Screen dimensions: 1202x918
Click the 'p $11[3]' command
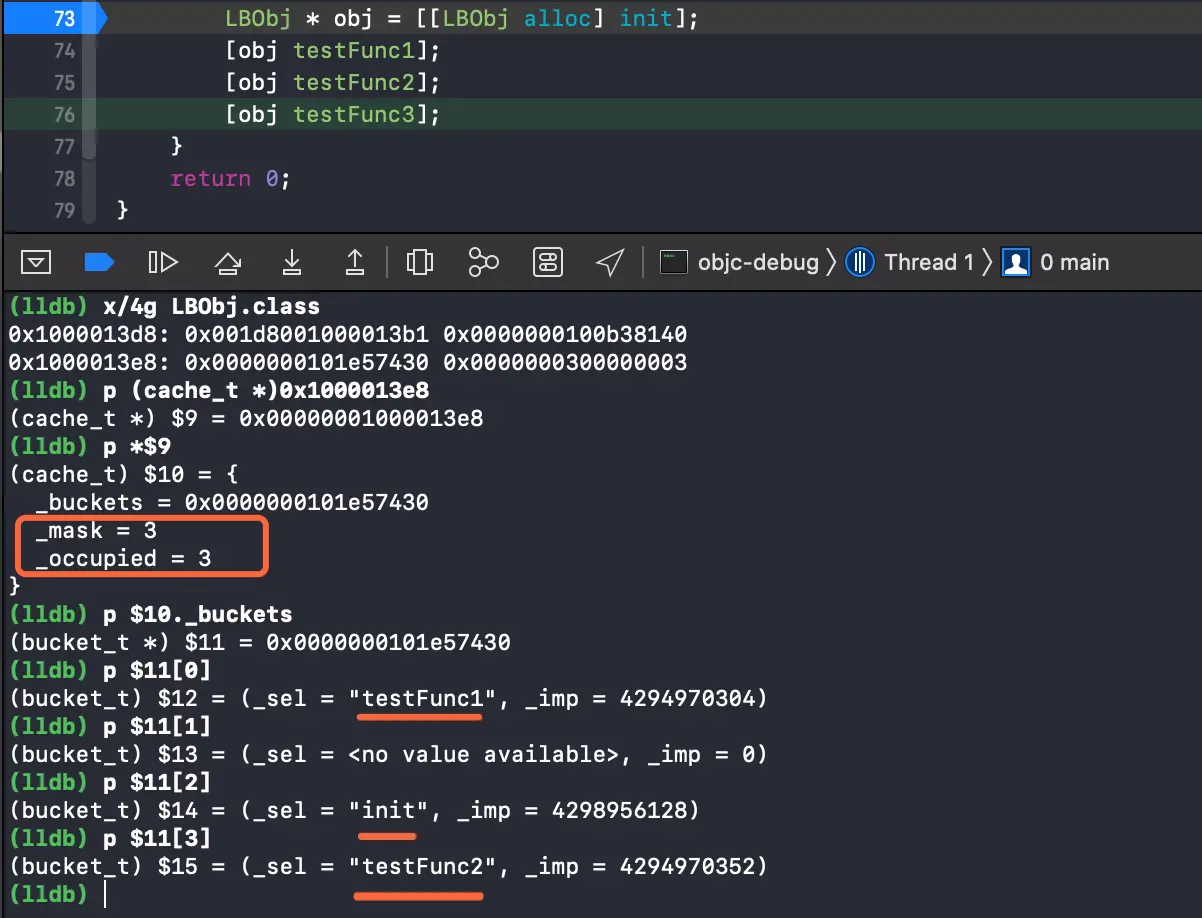point(157,838)
